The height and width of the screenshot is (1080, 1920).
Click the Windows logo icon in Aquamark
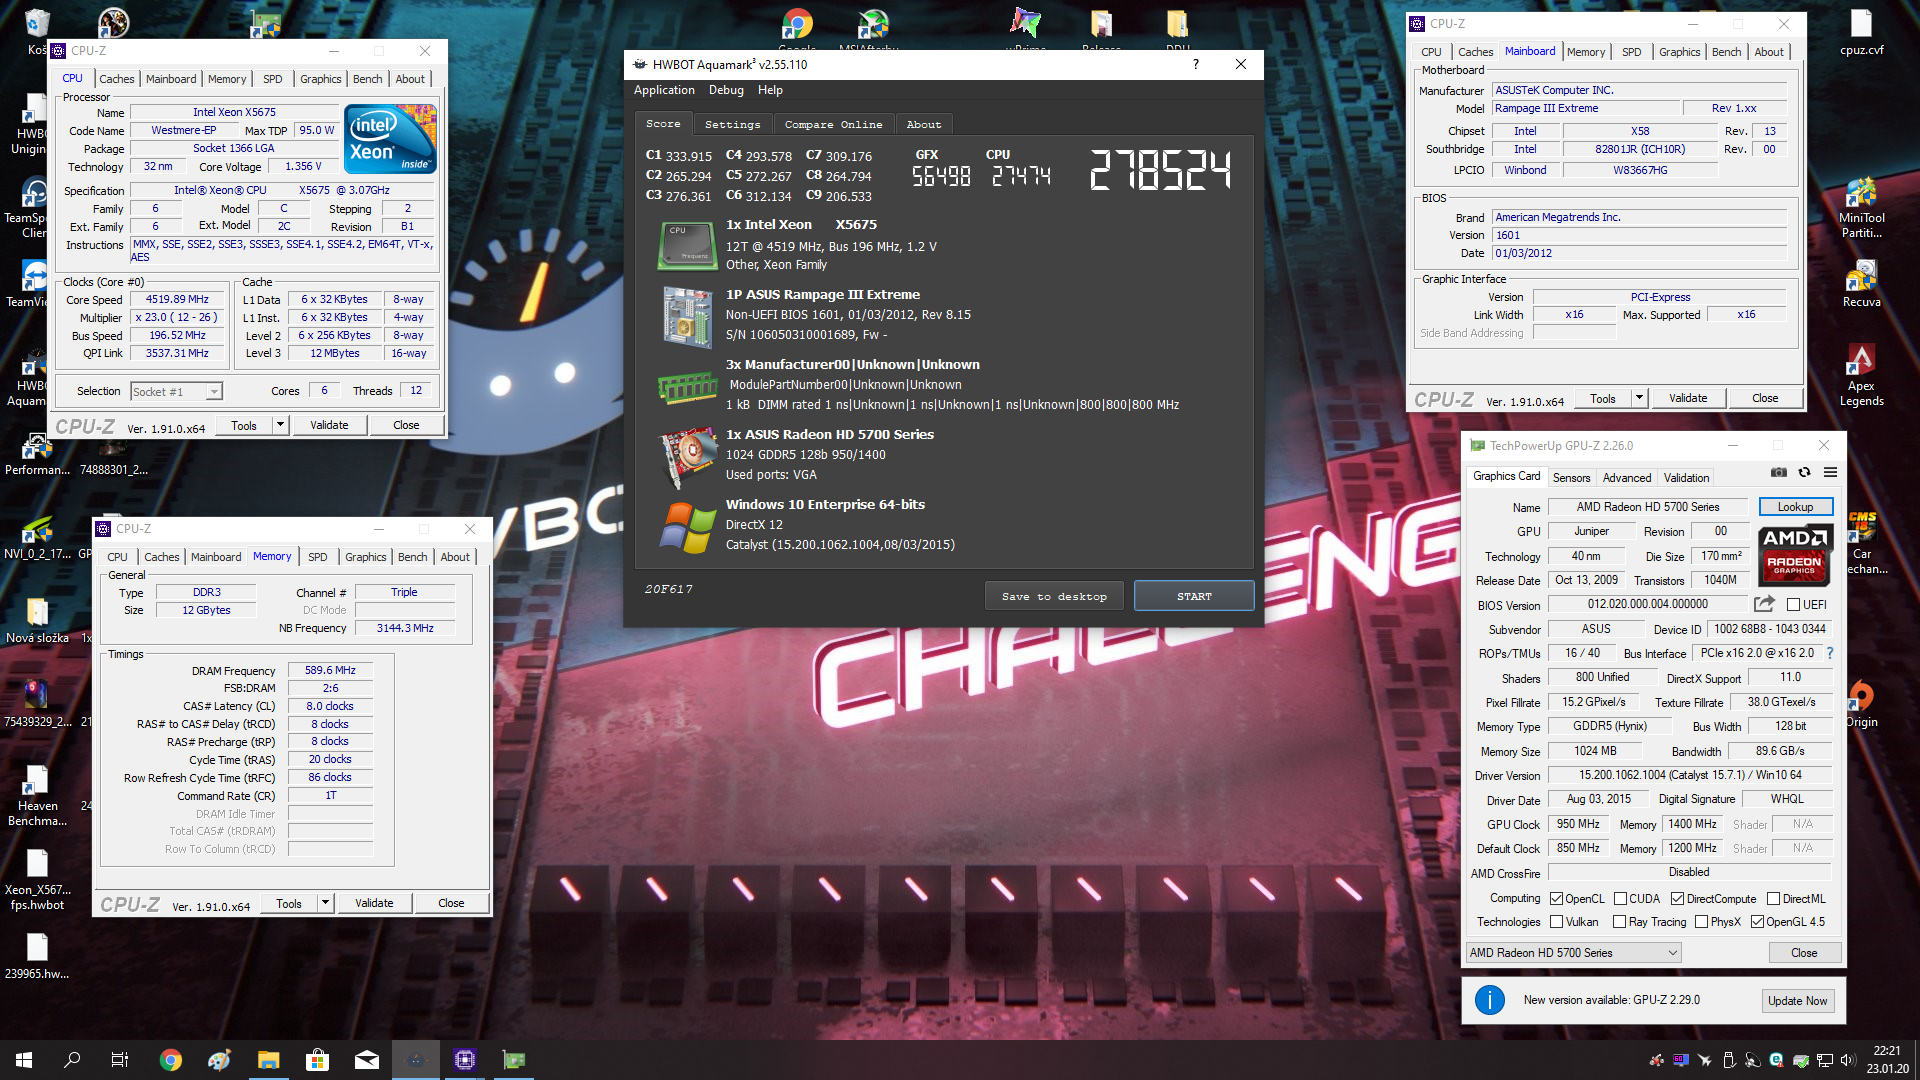pos(686,527)
